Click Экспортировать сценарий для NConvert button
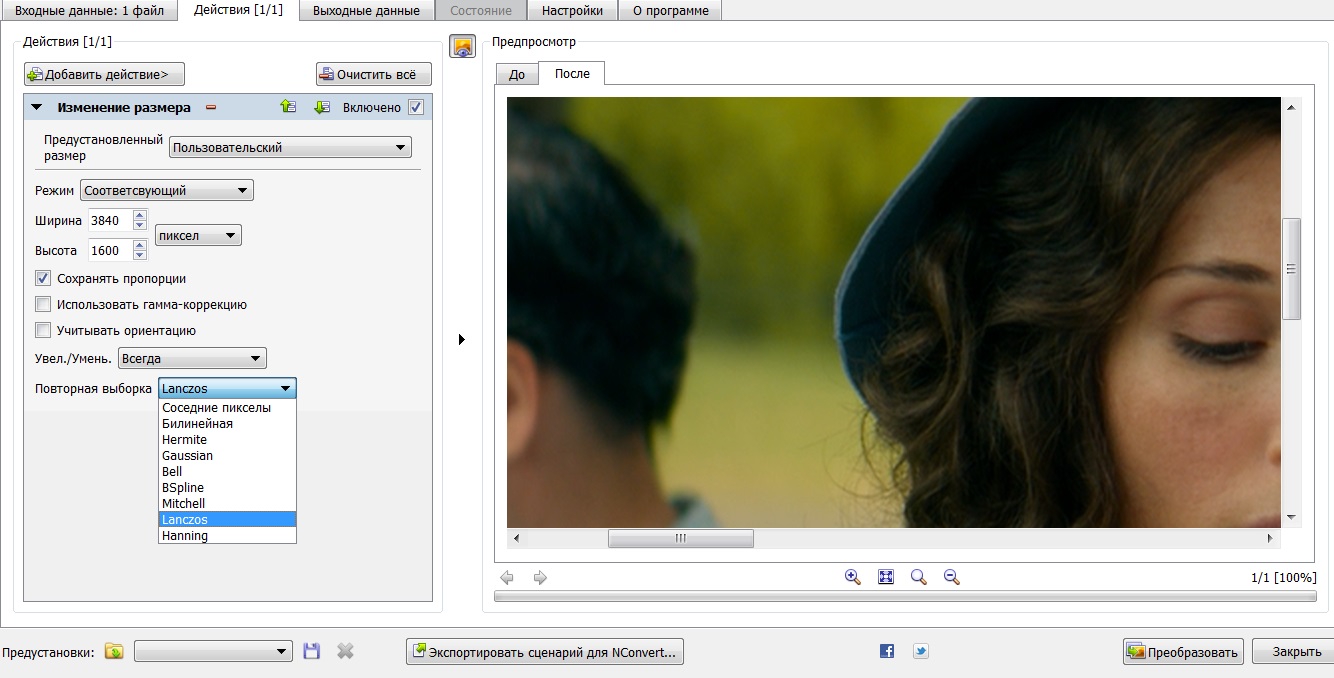 click(545, 652)
